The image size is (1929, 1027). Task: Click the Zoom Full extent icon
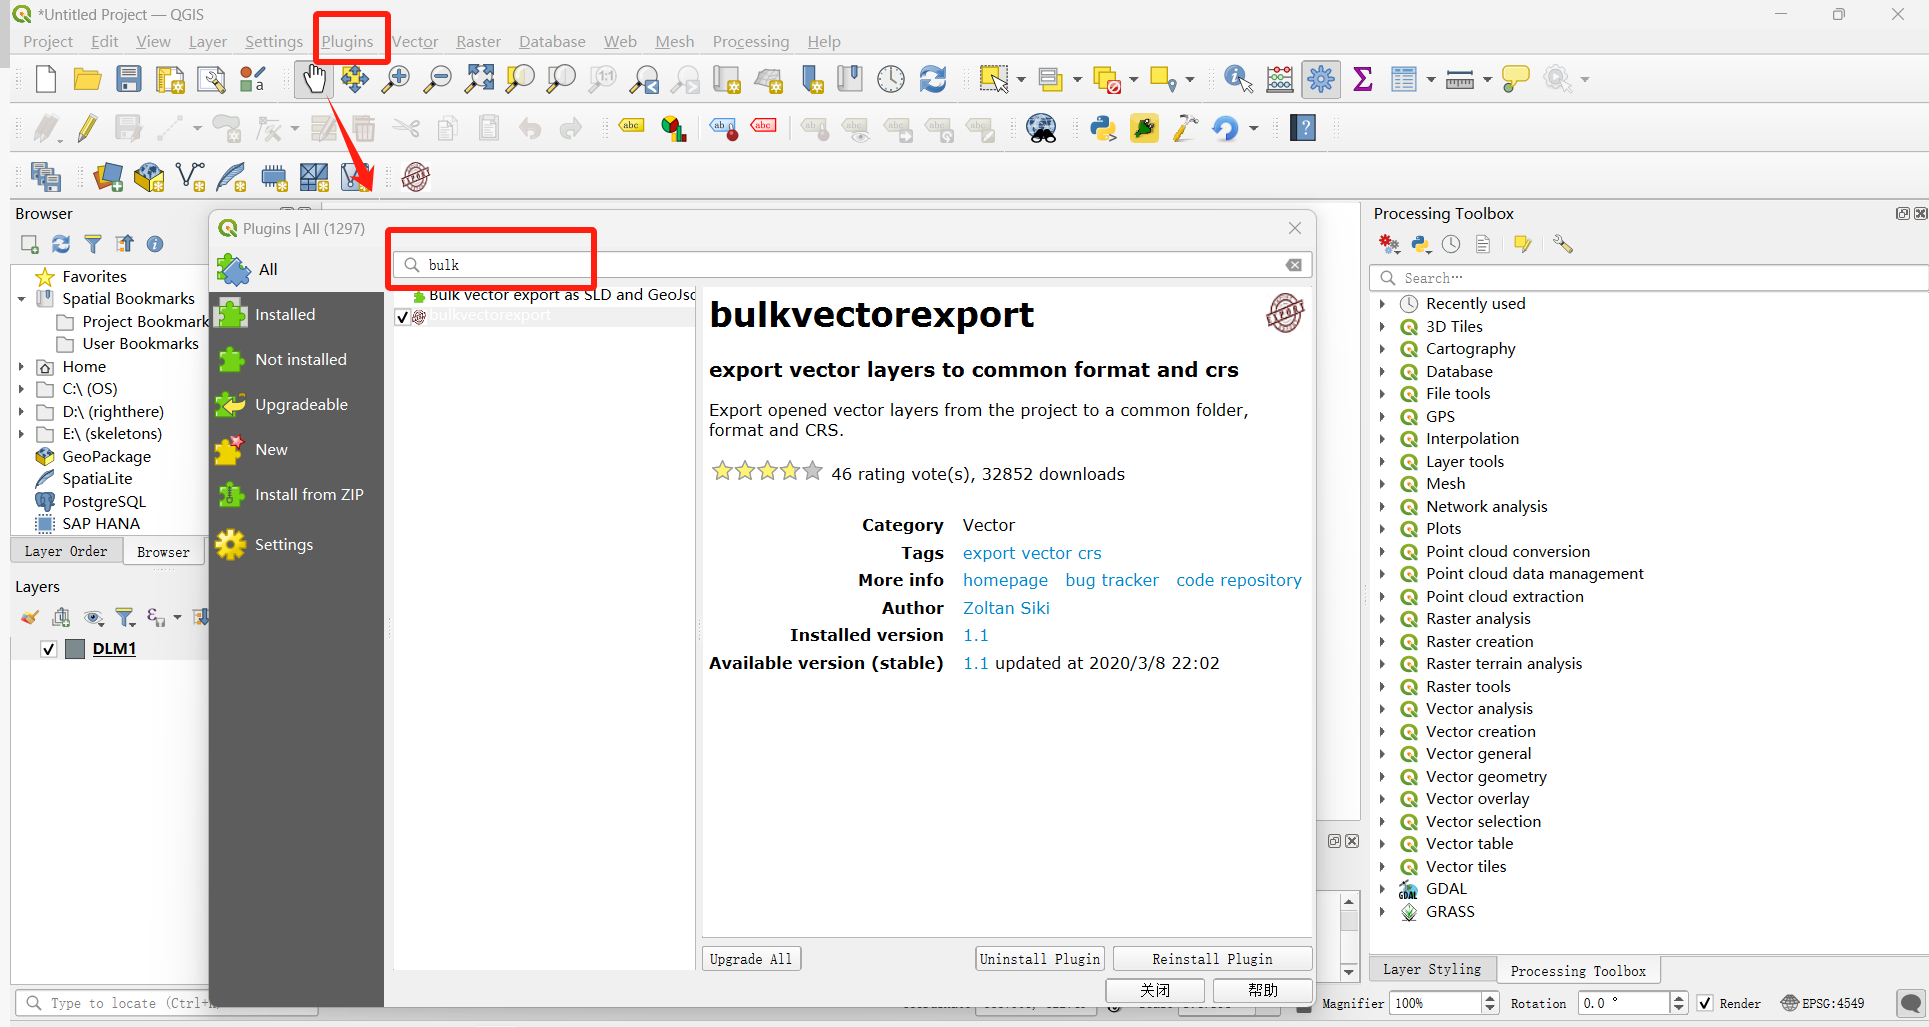tap(479, 79)
